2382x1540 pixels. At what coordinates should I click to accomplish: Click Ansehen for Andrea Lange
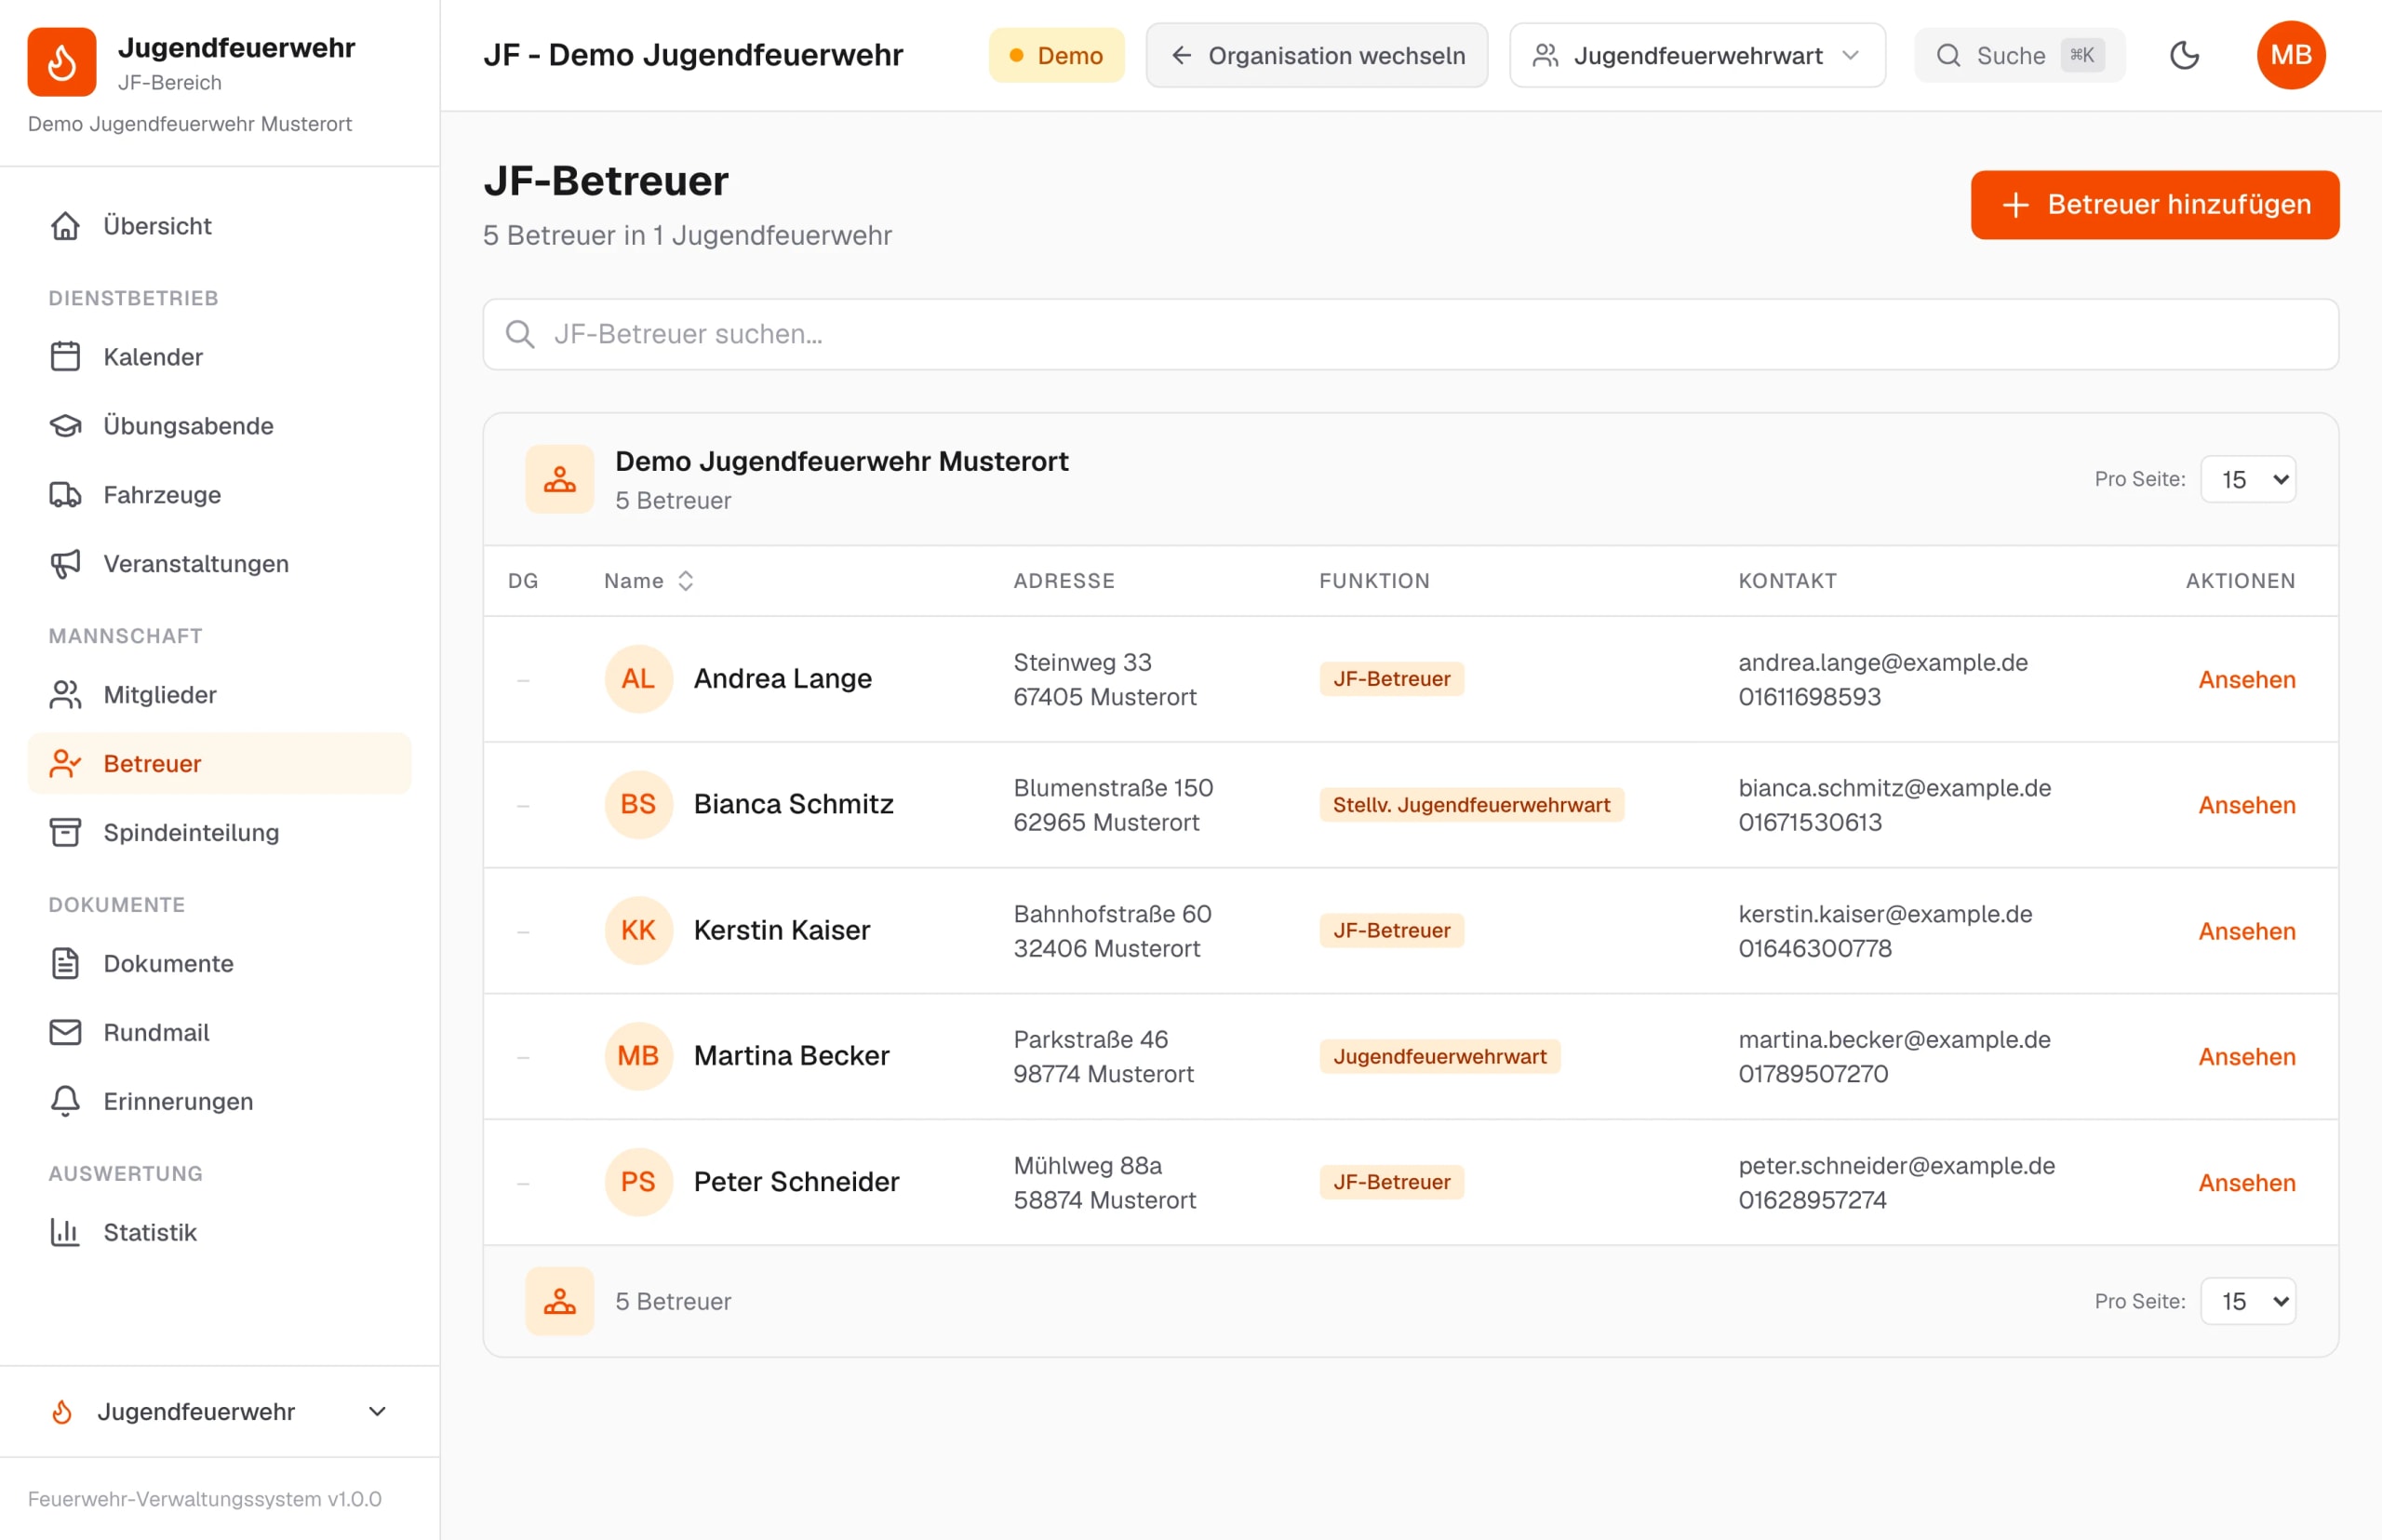click(x=2246, y=680)
